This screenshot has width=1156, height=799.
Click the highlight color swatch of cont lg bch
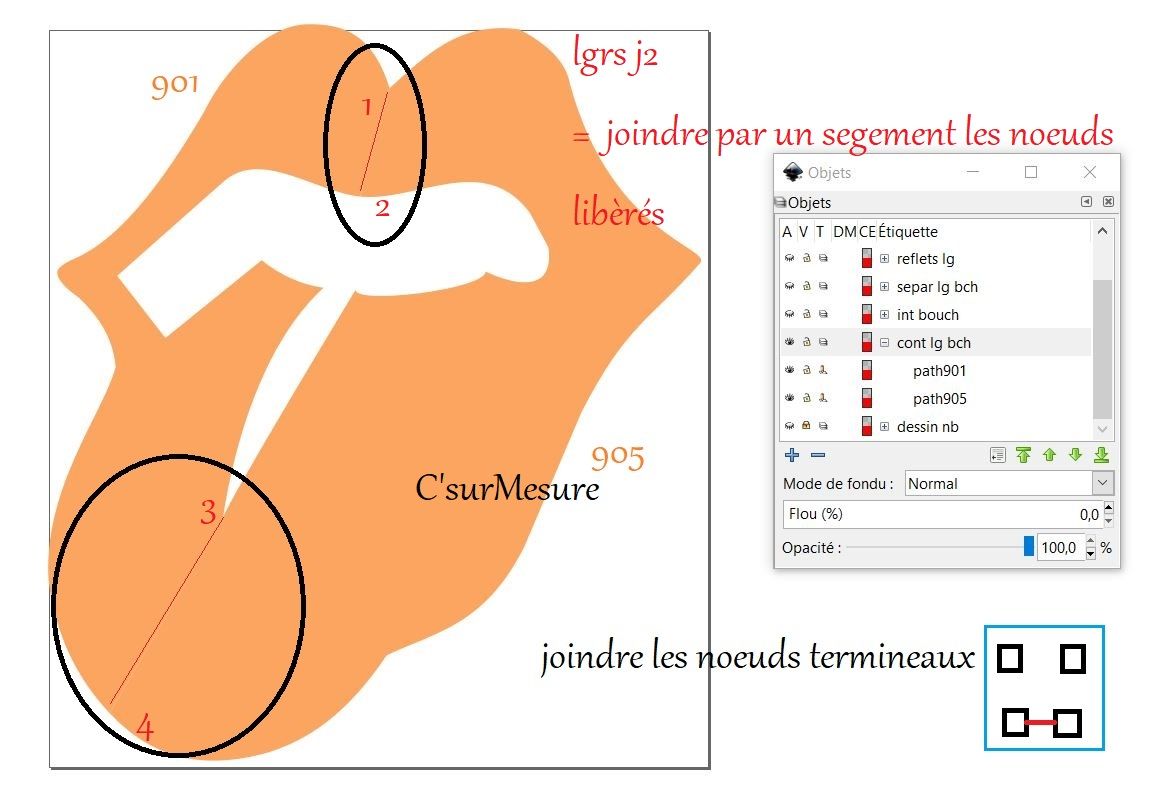[x=867, y=342]
